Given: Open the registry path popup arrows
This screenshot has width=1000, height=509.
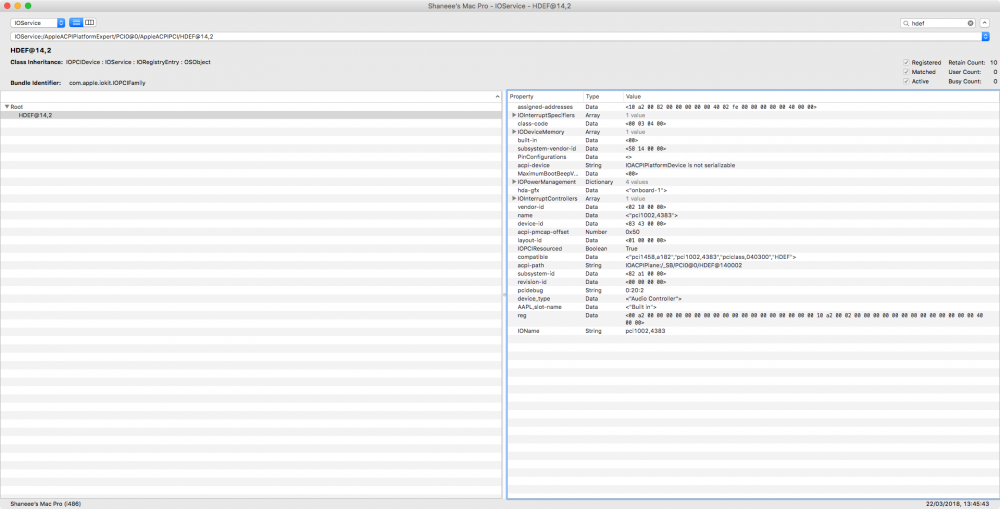Looking at the screenshot, I should tap(985, 36).
